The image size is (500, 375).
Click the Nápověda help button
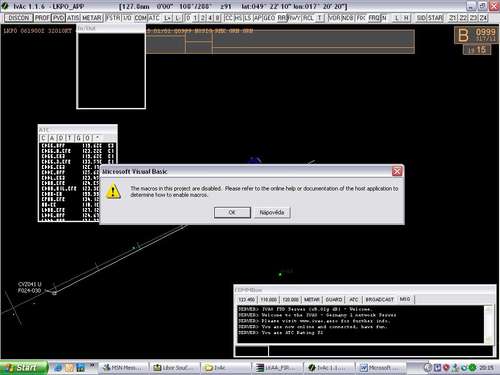pyautogui.click(x=272, y=212)
